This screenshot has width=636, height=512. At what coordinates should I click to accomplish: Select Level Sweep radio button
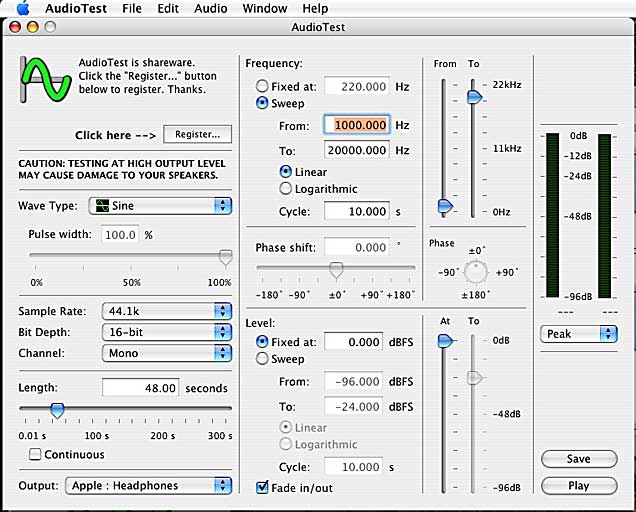tap(262, 359)
